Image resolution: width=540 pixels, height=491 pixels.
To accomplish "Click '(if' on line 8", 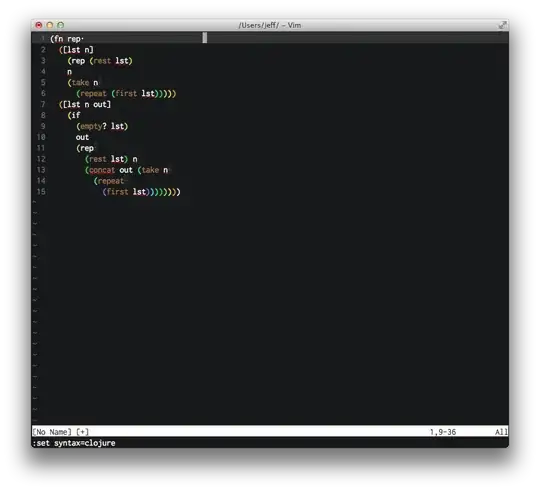I will tap(74, 115).
